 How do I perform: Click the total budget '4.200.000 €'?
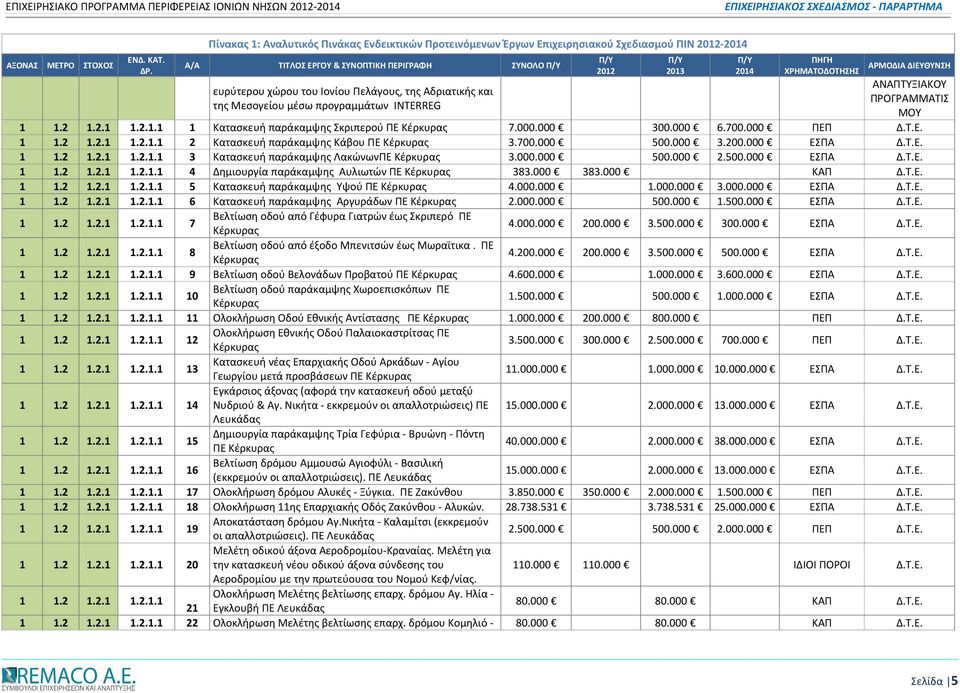tap(536, 252)
